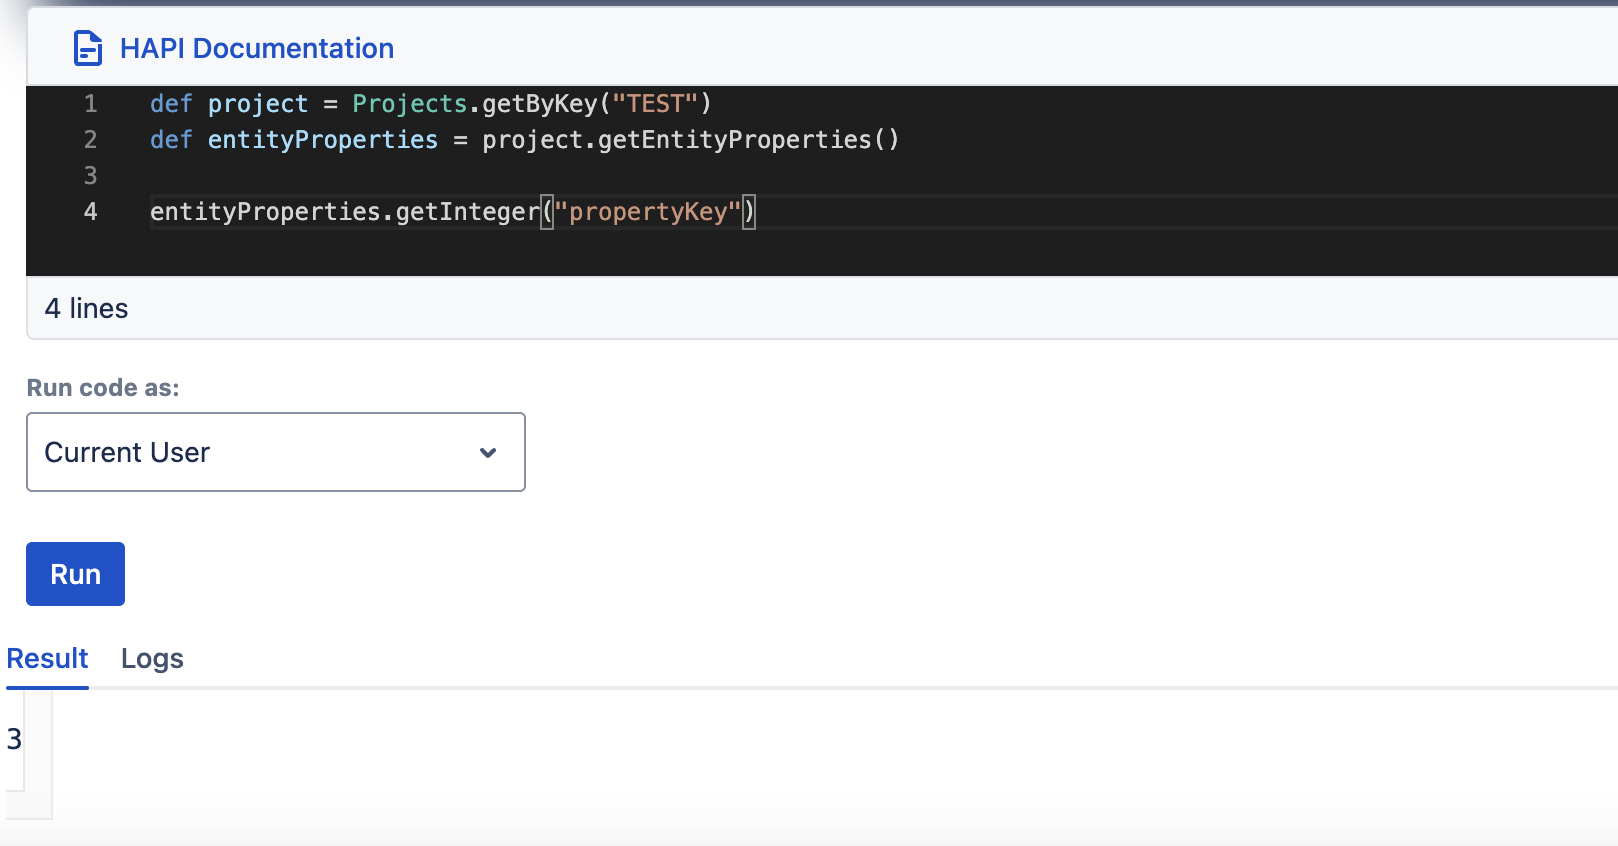Run the script with Run button
The height and width of the screenshot is (846, 1618).
(x=75, y=574)
